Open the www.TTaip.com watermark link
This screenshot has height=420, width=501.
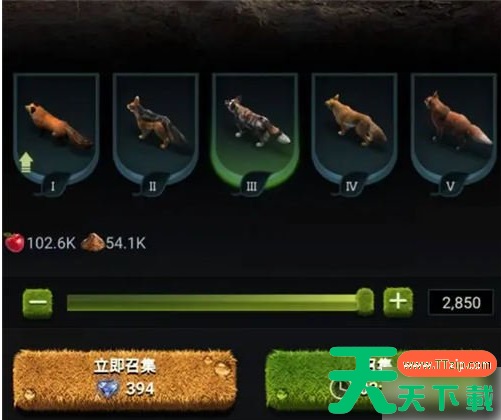(x=447, y=364)
